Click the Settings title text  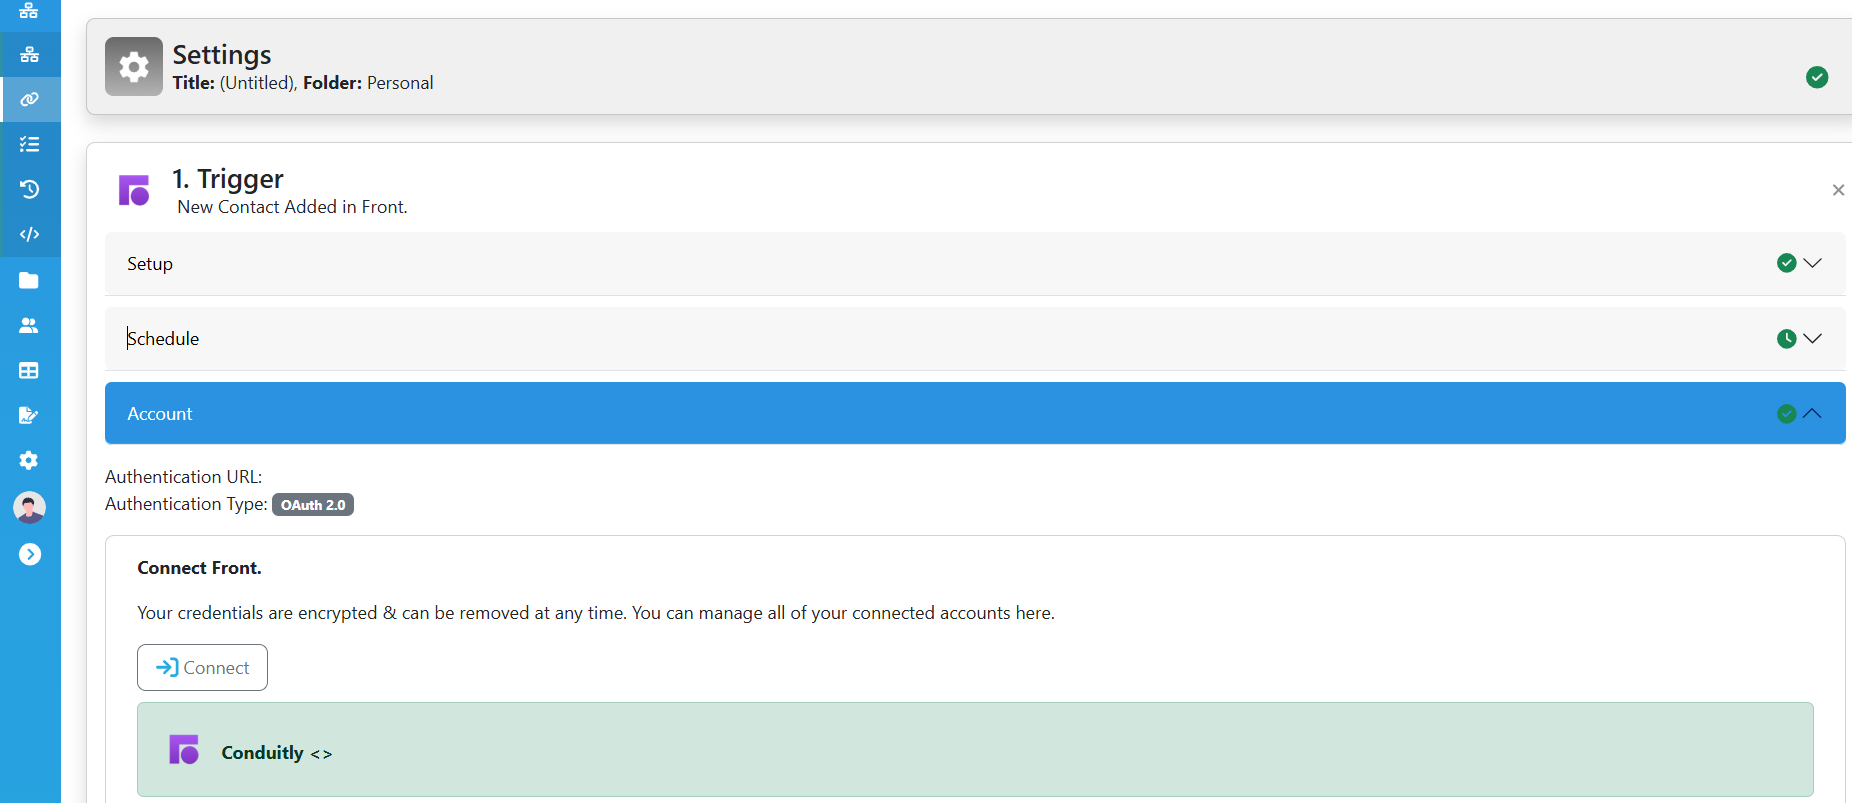[222, 54]
